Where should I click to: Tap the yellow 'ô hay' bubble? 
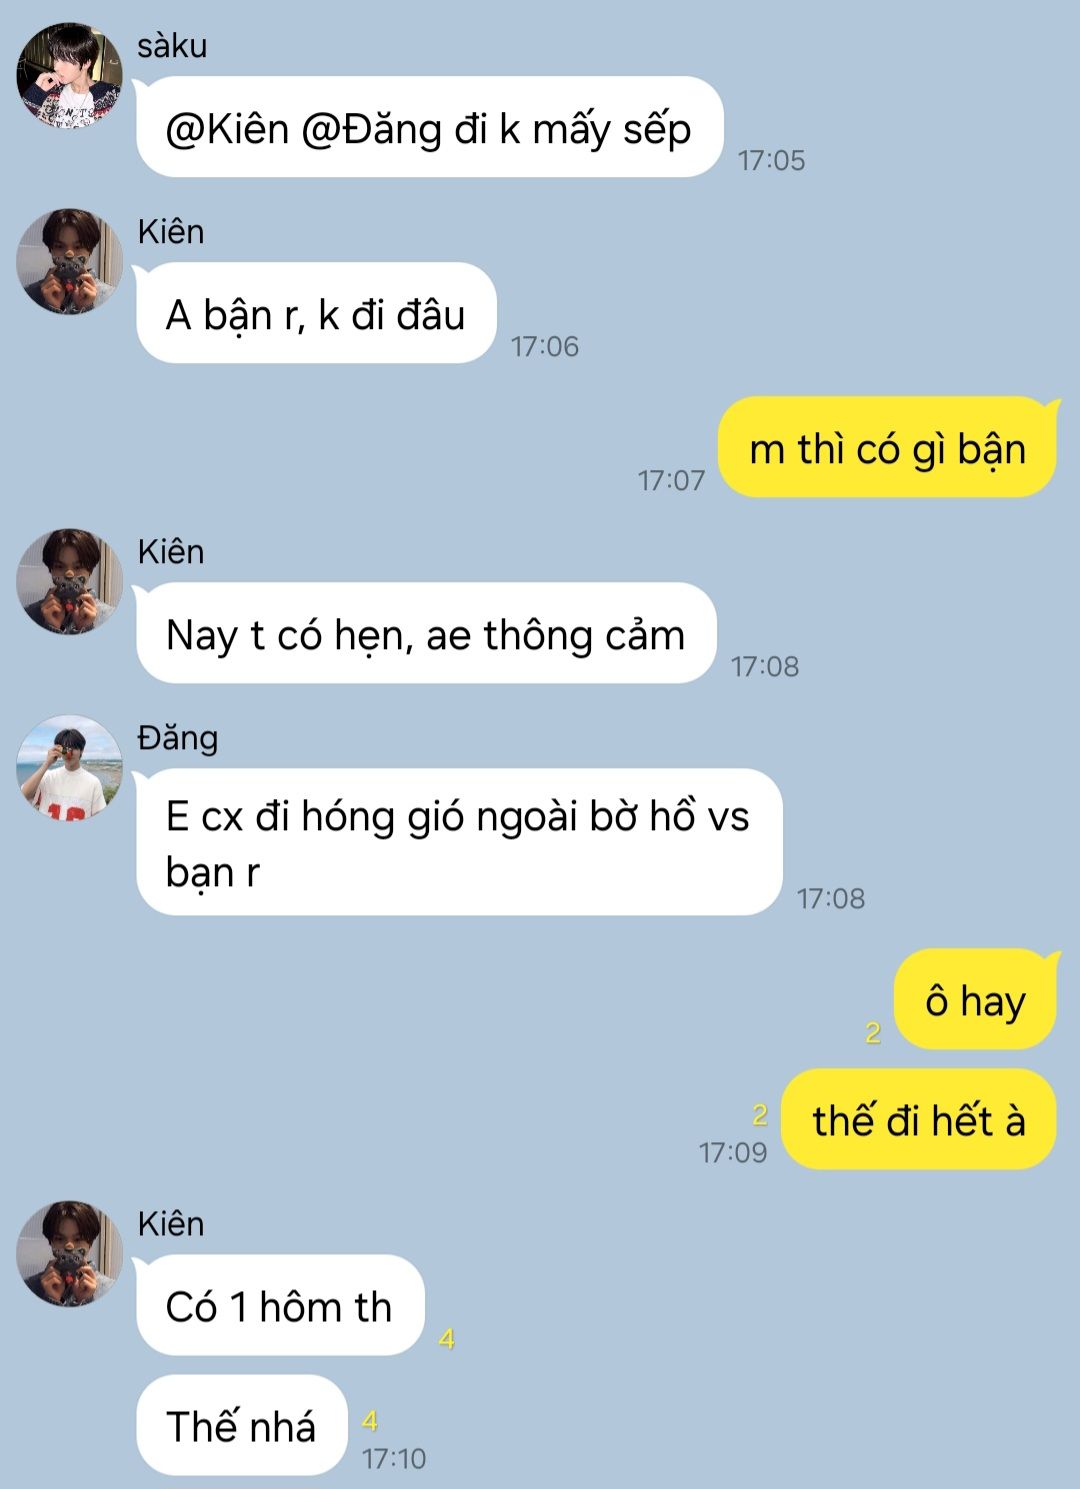tap(976, 999)
